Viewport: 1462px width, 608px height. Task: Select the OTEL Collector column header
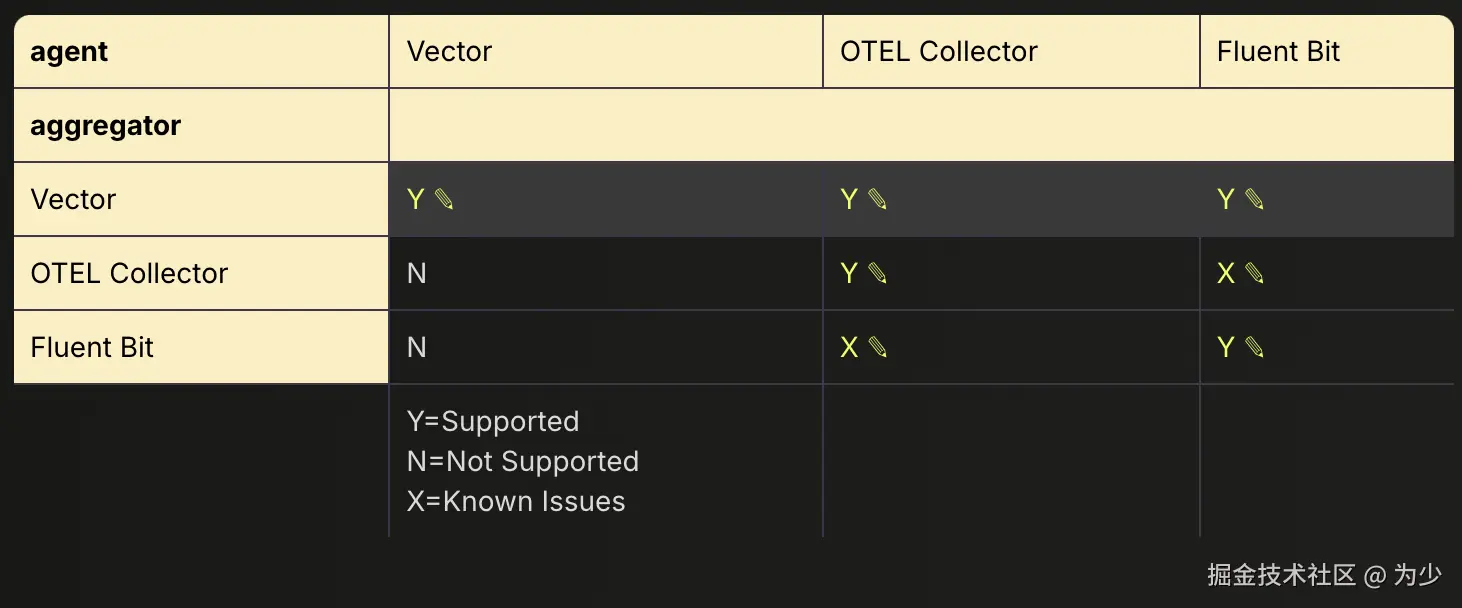point(938,52)
